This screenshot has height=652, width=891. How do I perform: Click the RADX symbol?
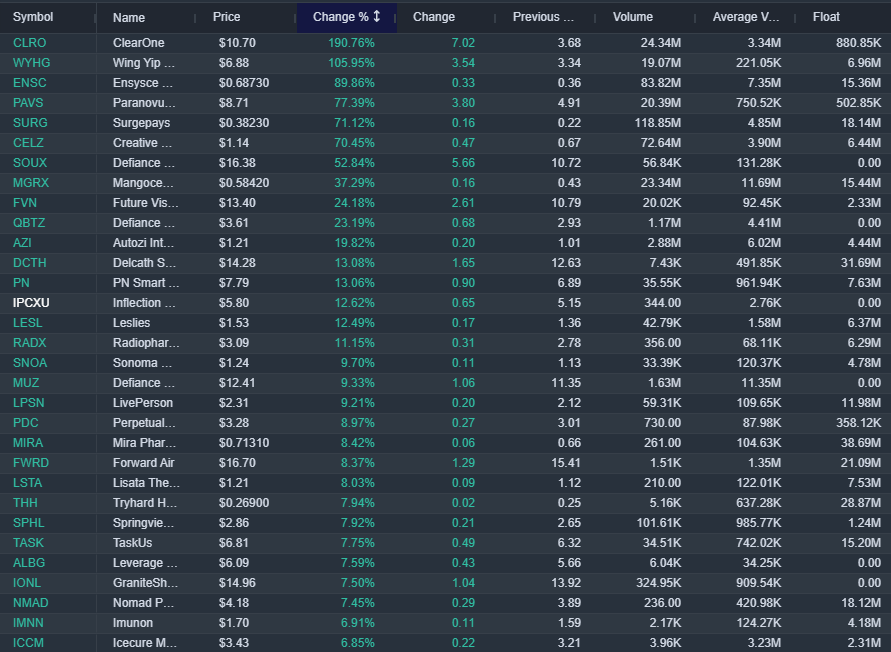pyautogui.click(x=30, y=343)
